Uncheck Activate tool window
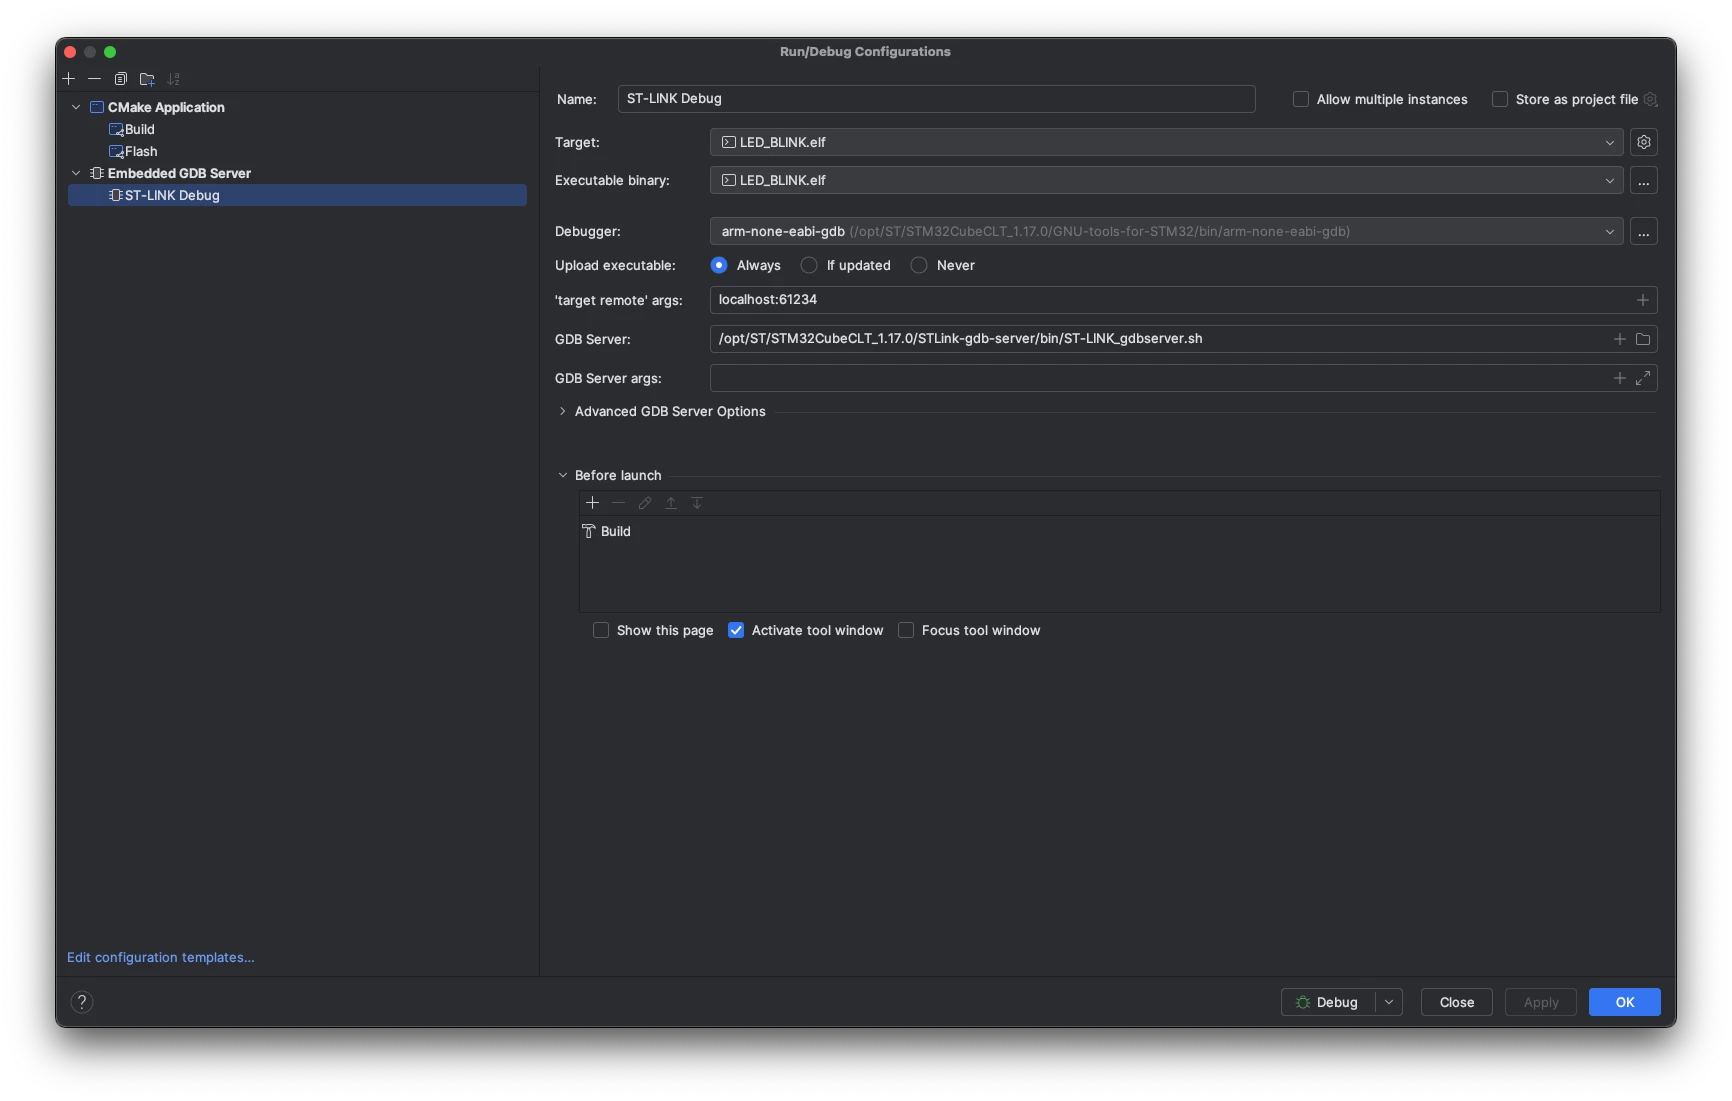 736,630
